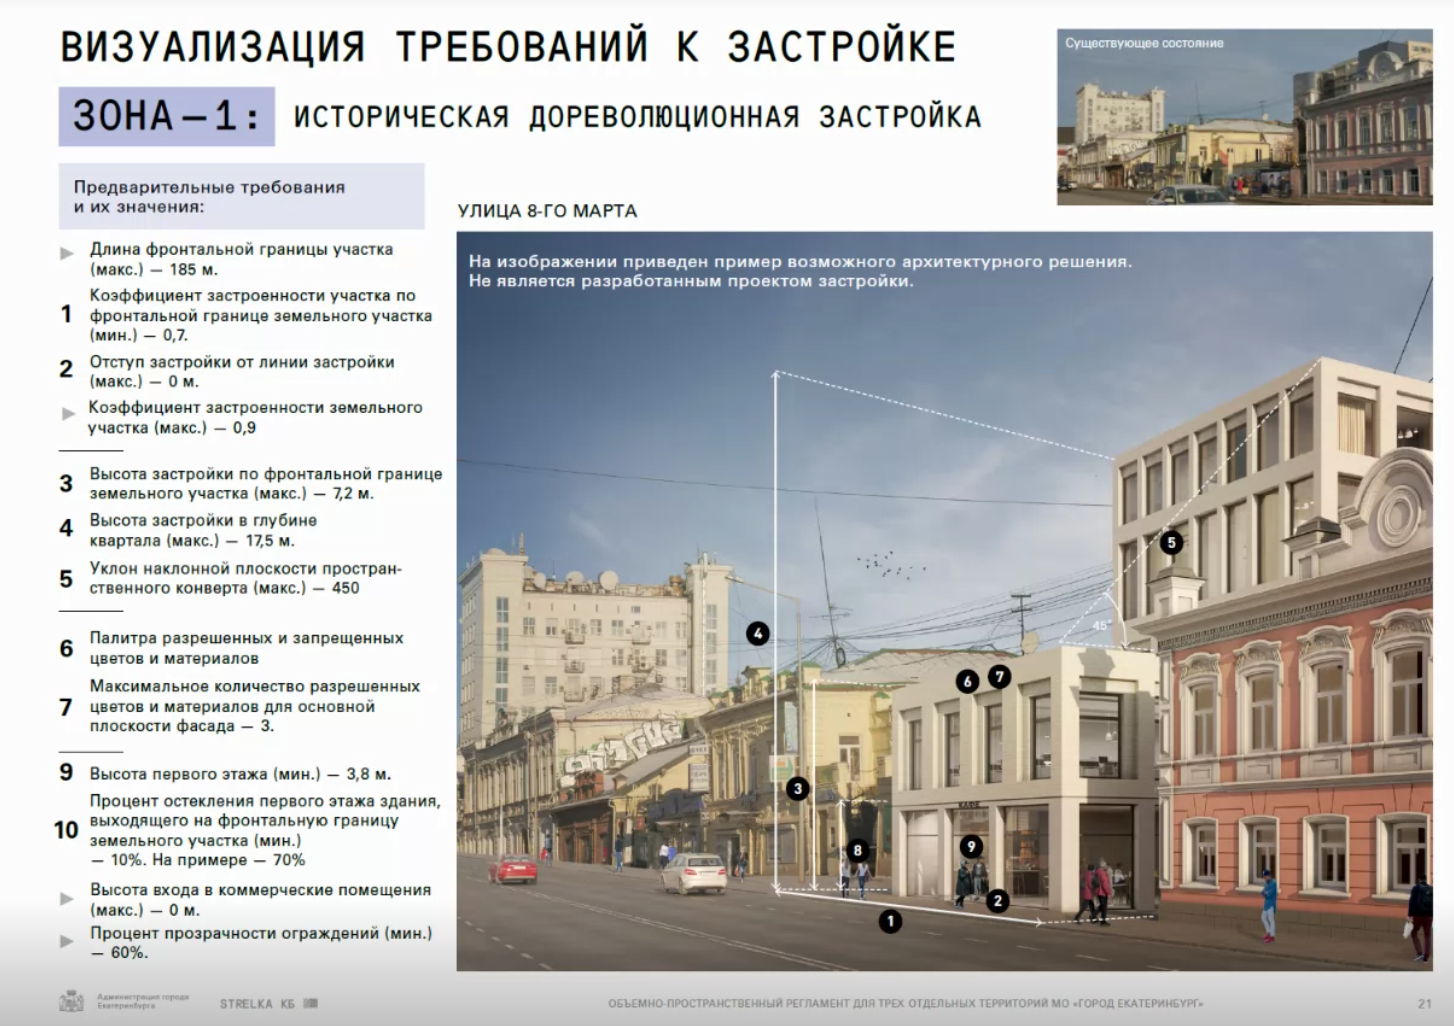Click the text 'Процент прозрачности ограждений (мин.) — 60%.'
Viewport: 1454px width, 1026px height.
261,943
